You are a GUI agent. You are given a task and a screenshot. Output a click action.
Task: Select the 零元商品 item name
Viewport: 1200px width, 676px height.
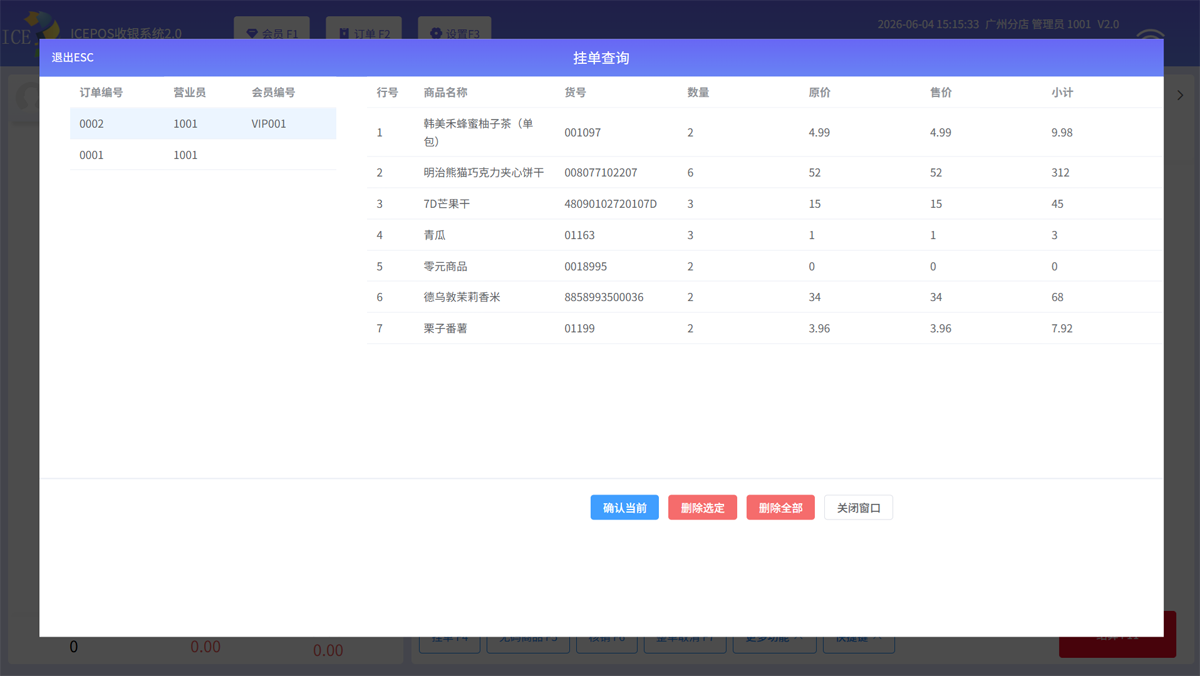pos(445,266)
